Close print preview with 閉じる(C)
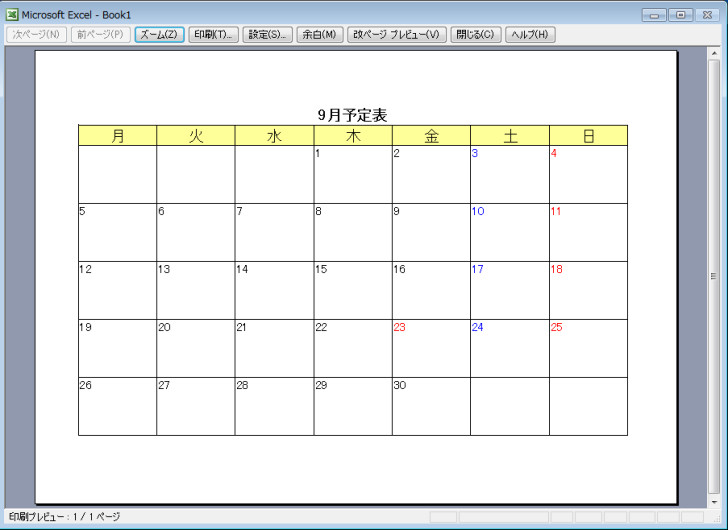728x530 pixels. 475,35
